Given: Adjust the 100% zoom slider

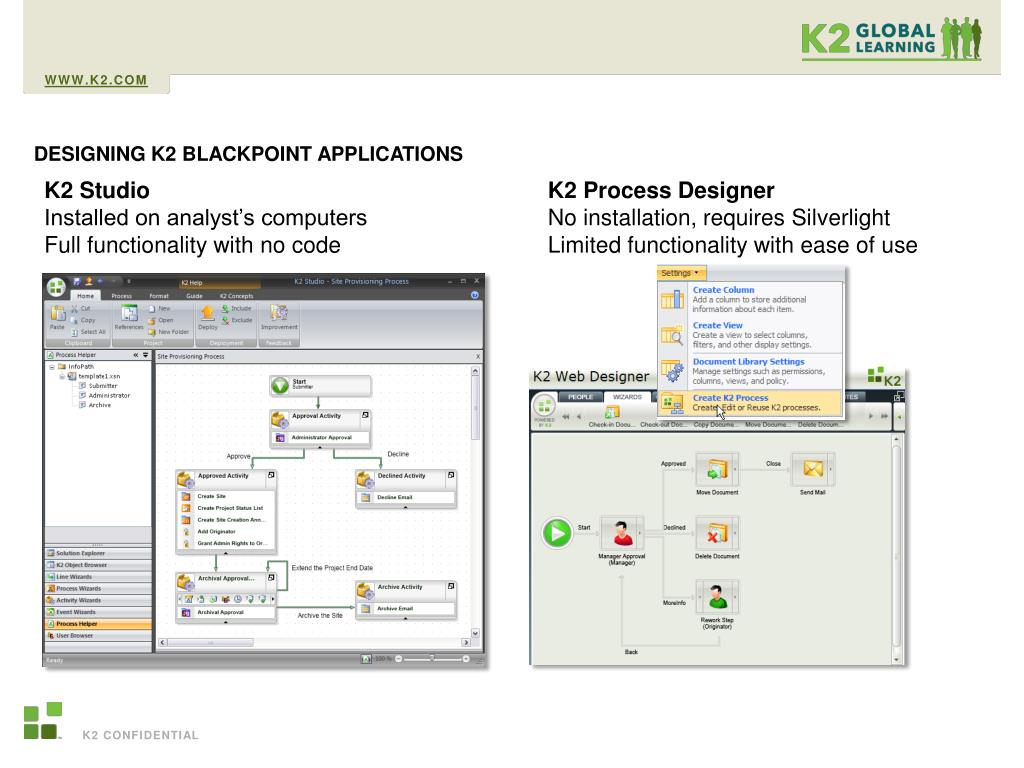Looking at the screenshot, I should [x=433, y=658].
